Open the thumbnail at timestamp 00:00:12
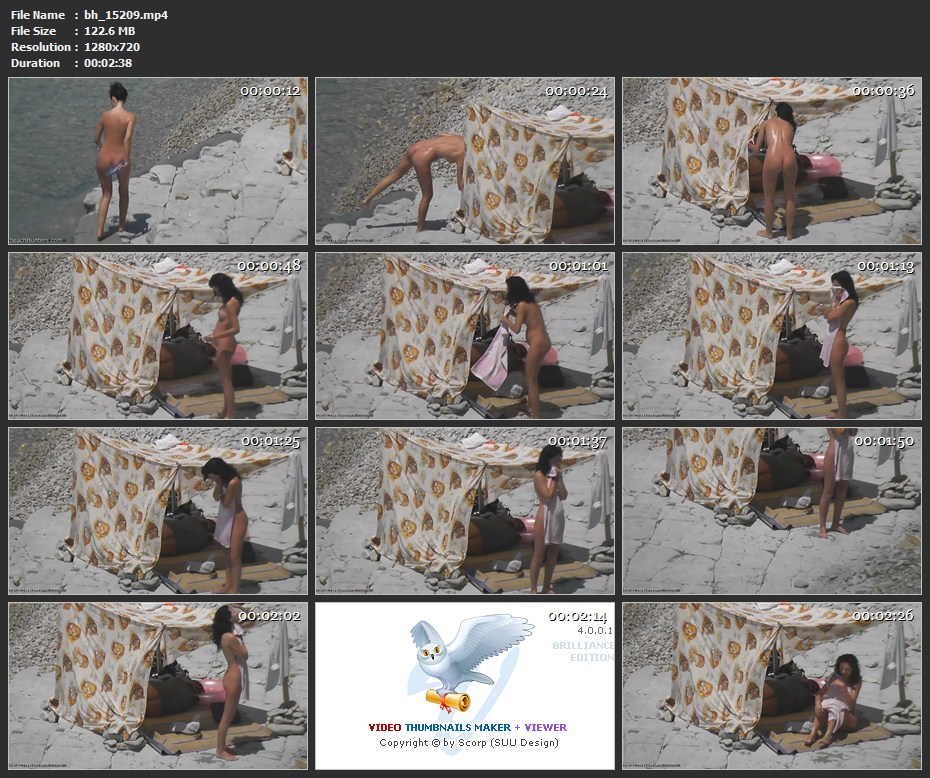Screen dimensions: 930x778 (x=158, y=161)
